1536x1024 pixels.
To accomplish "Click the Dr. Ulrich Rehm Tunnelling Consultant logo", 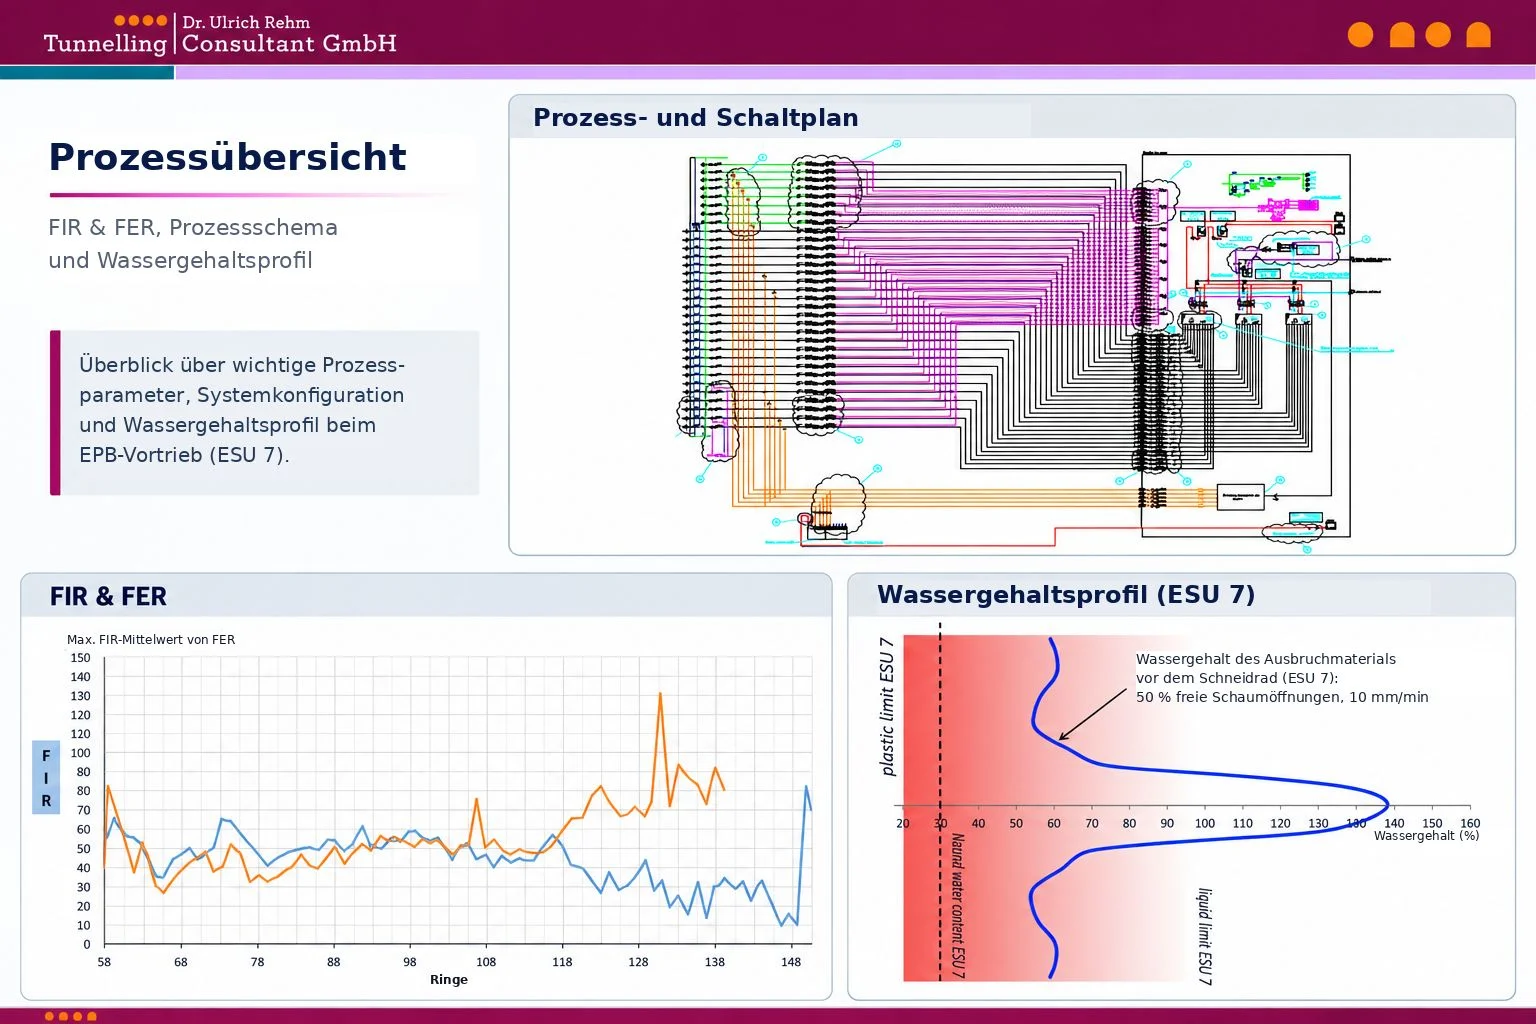I will [x=220, y=34].
